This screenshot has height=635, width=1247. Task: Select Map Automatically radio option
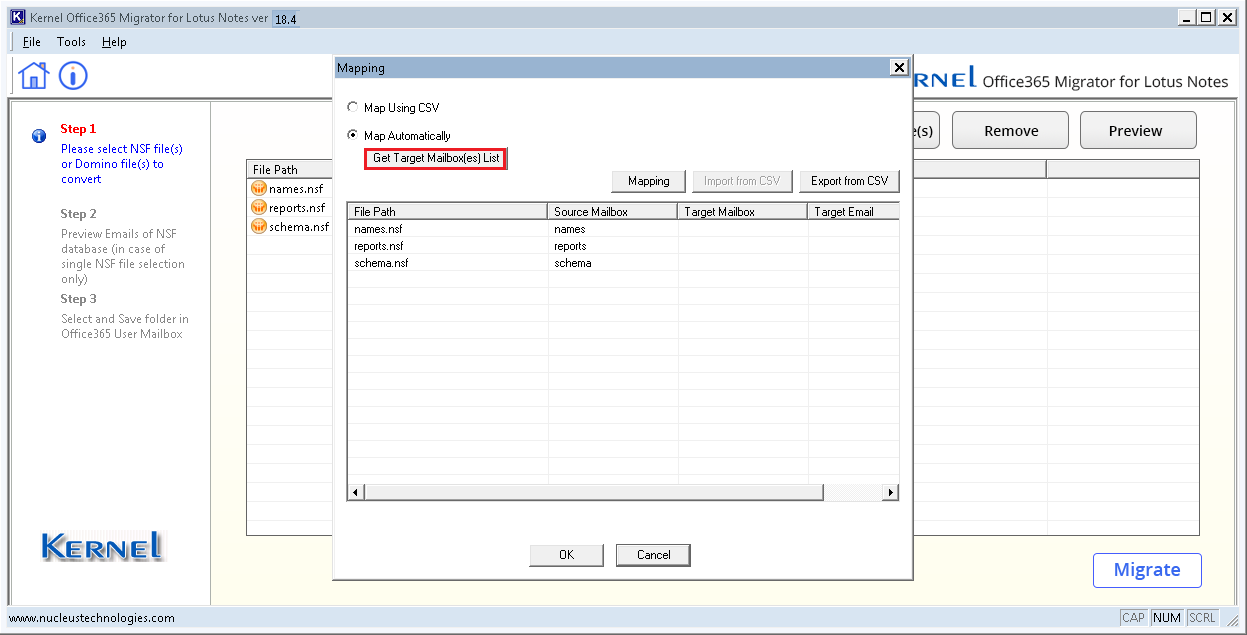pos(351,135)
